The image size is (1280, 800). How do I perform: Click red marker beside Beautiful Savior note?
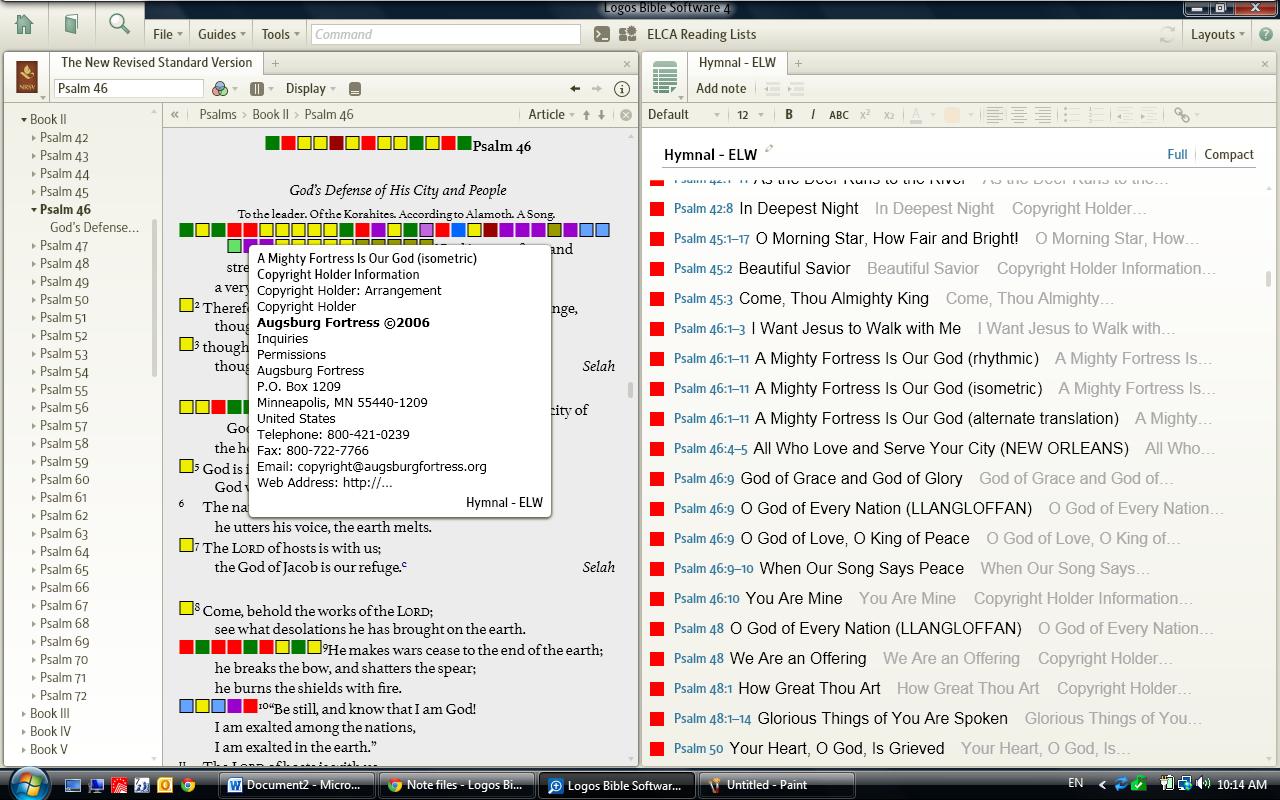tap(657, 269)
